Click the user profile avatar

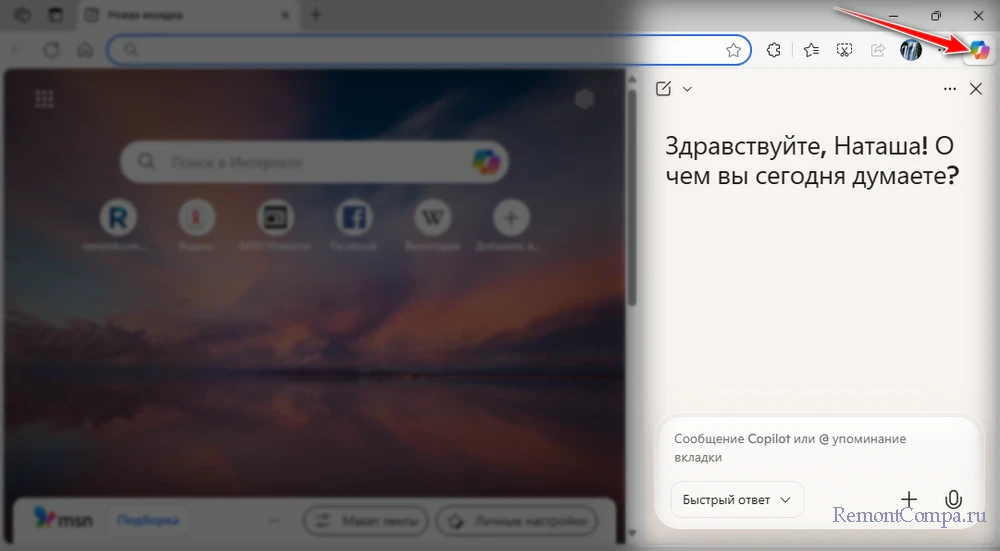(x=910, y=50)
